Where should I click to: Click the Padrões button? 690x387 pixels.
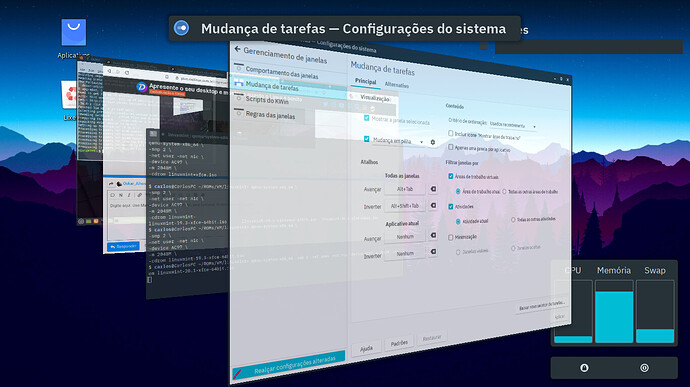(399, 343)
